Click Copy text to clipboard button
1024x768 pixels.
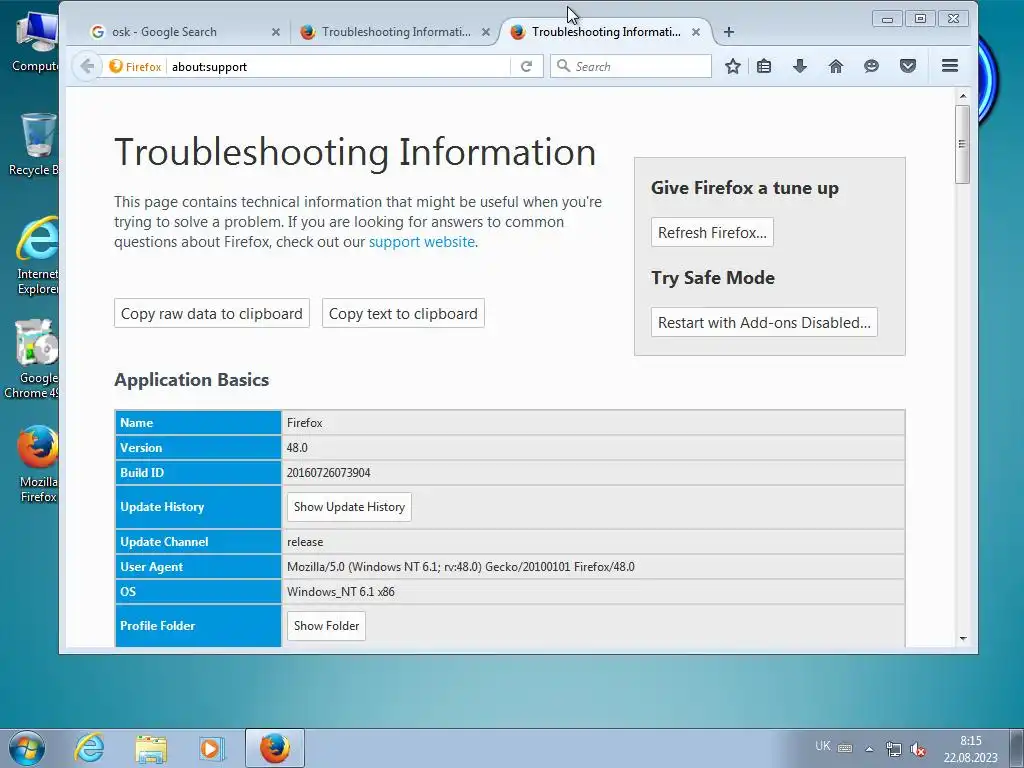(x=403, y=313)
